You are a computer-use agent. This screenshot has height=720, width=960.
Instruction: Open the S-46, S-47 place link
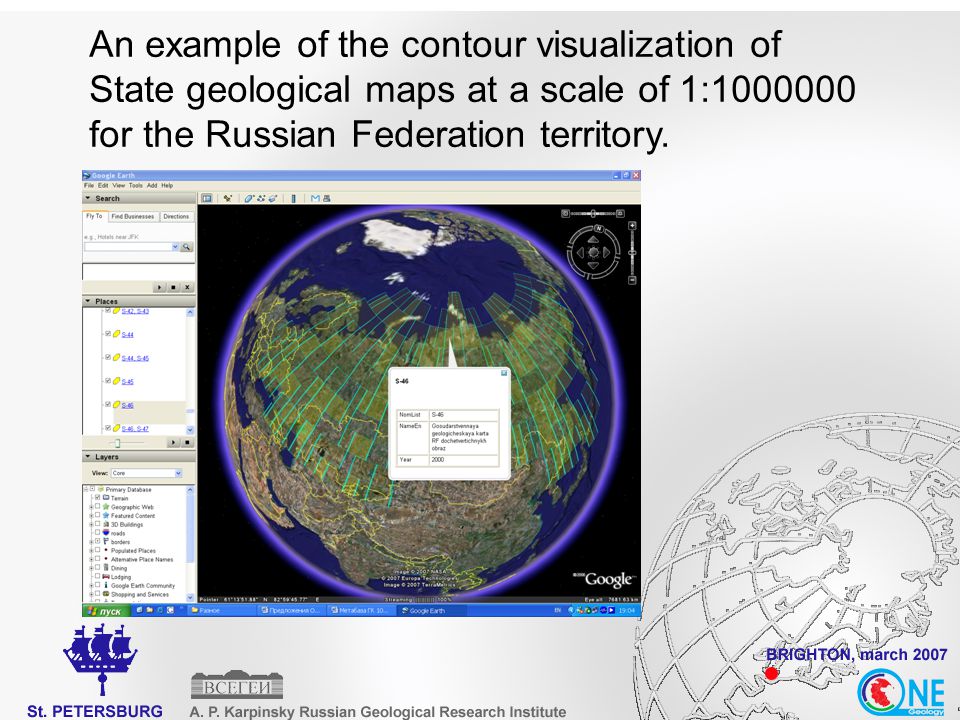click(135, 429)
